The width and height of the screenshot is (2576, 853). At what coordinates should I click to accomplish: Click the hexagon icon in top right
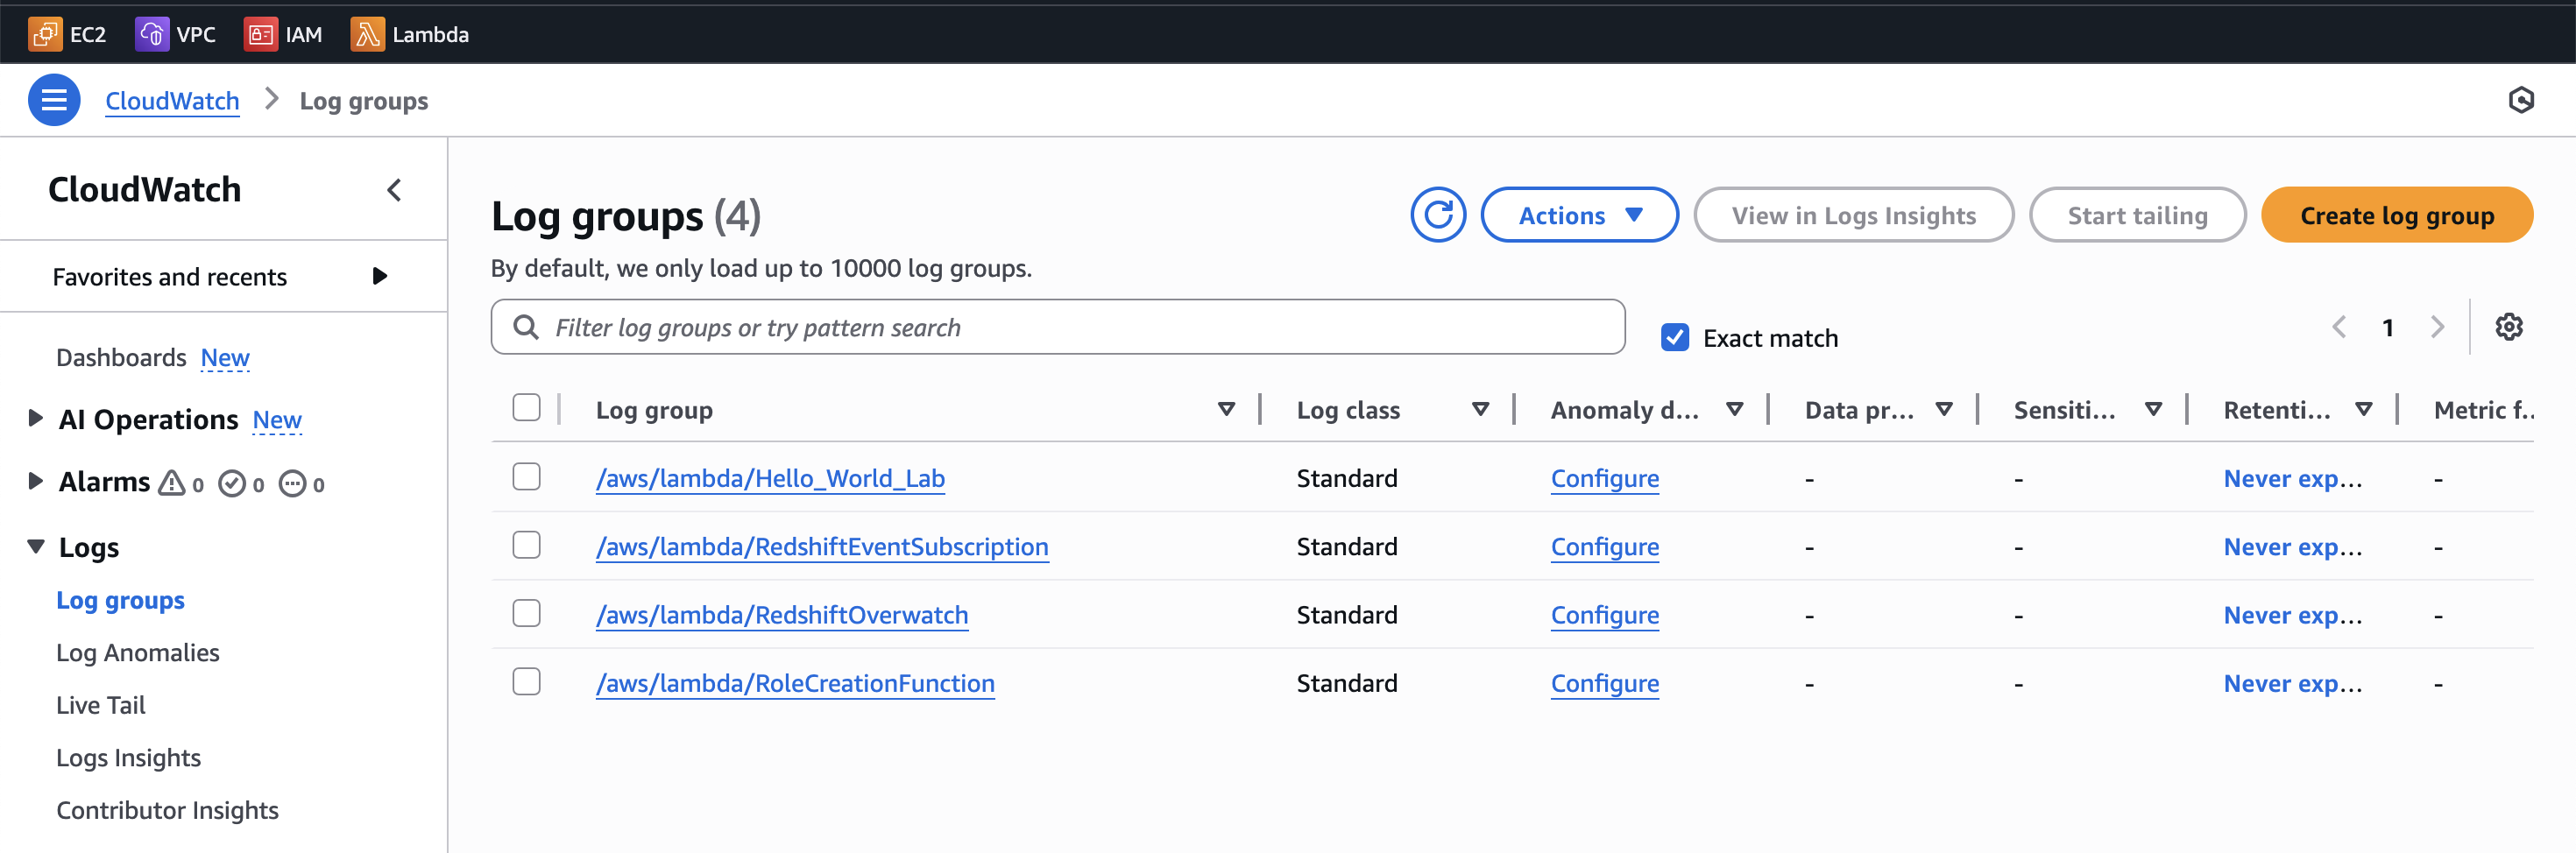pos(2521,100)
